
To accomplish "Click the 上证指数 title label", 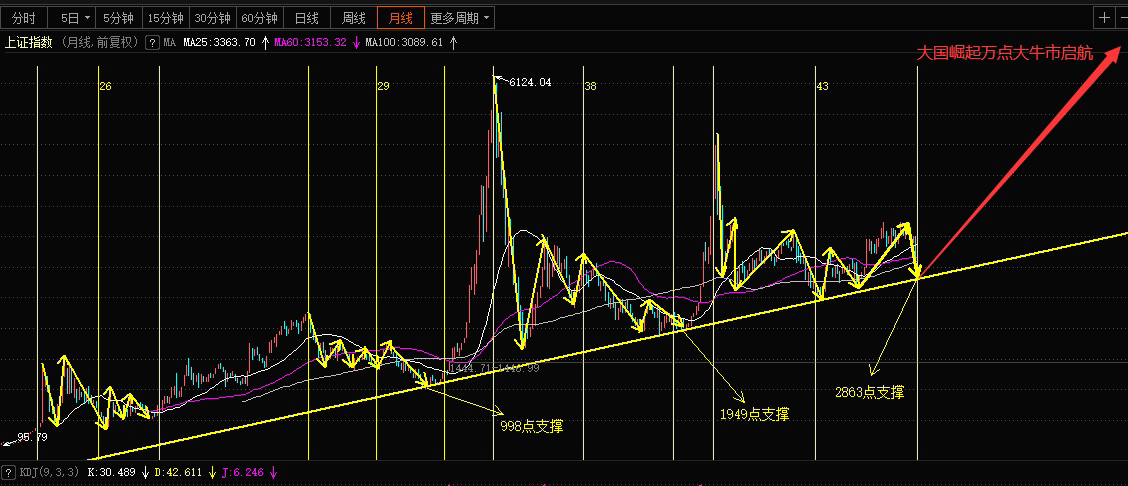I will 29,42.
